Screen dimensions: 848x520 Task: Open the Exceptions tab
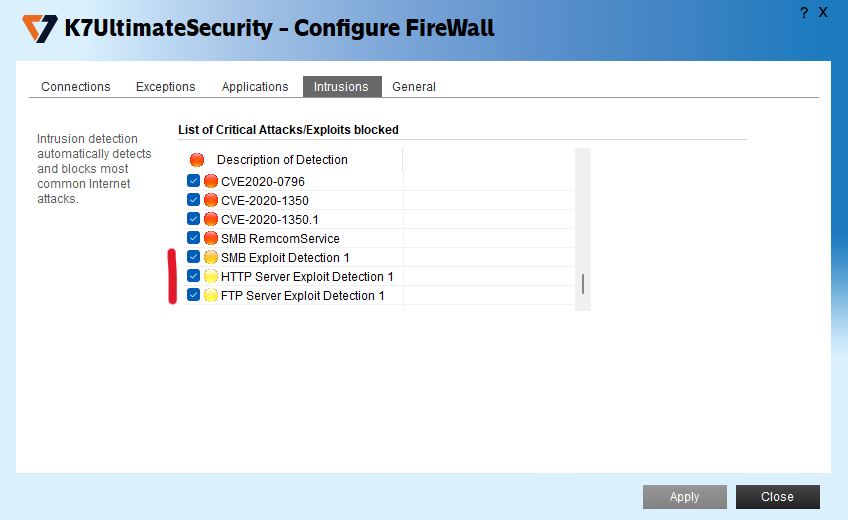click(166, 87)
